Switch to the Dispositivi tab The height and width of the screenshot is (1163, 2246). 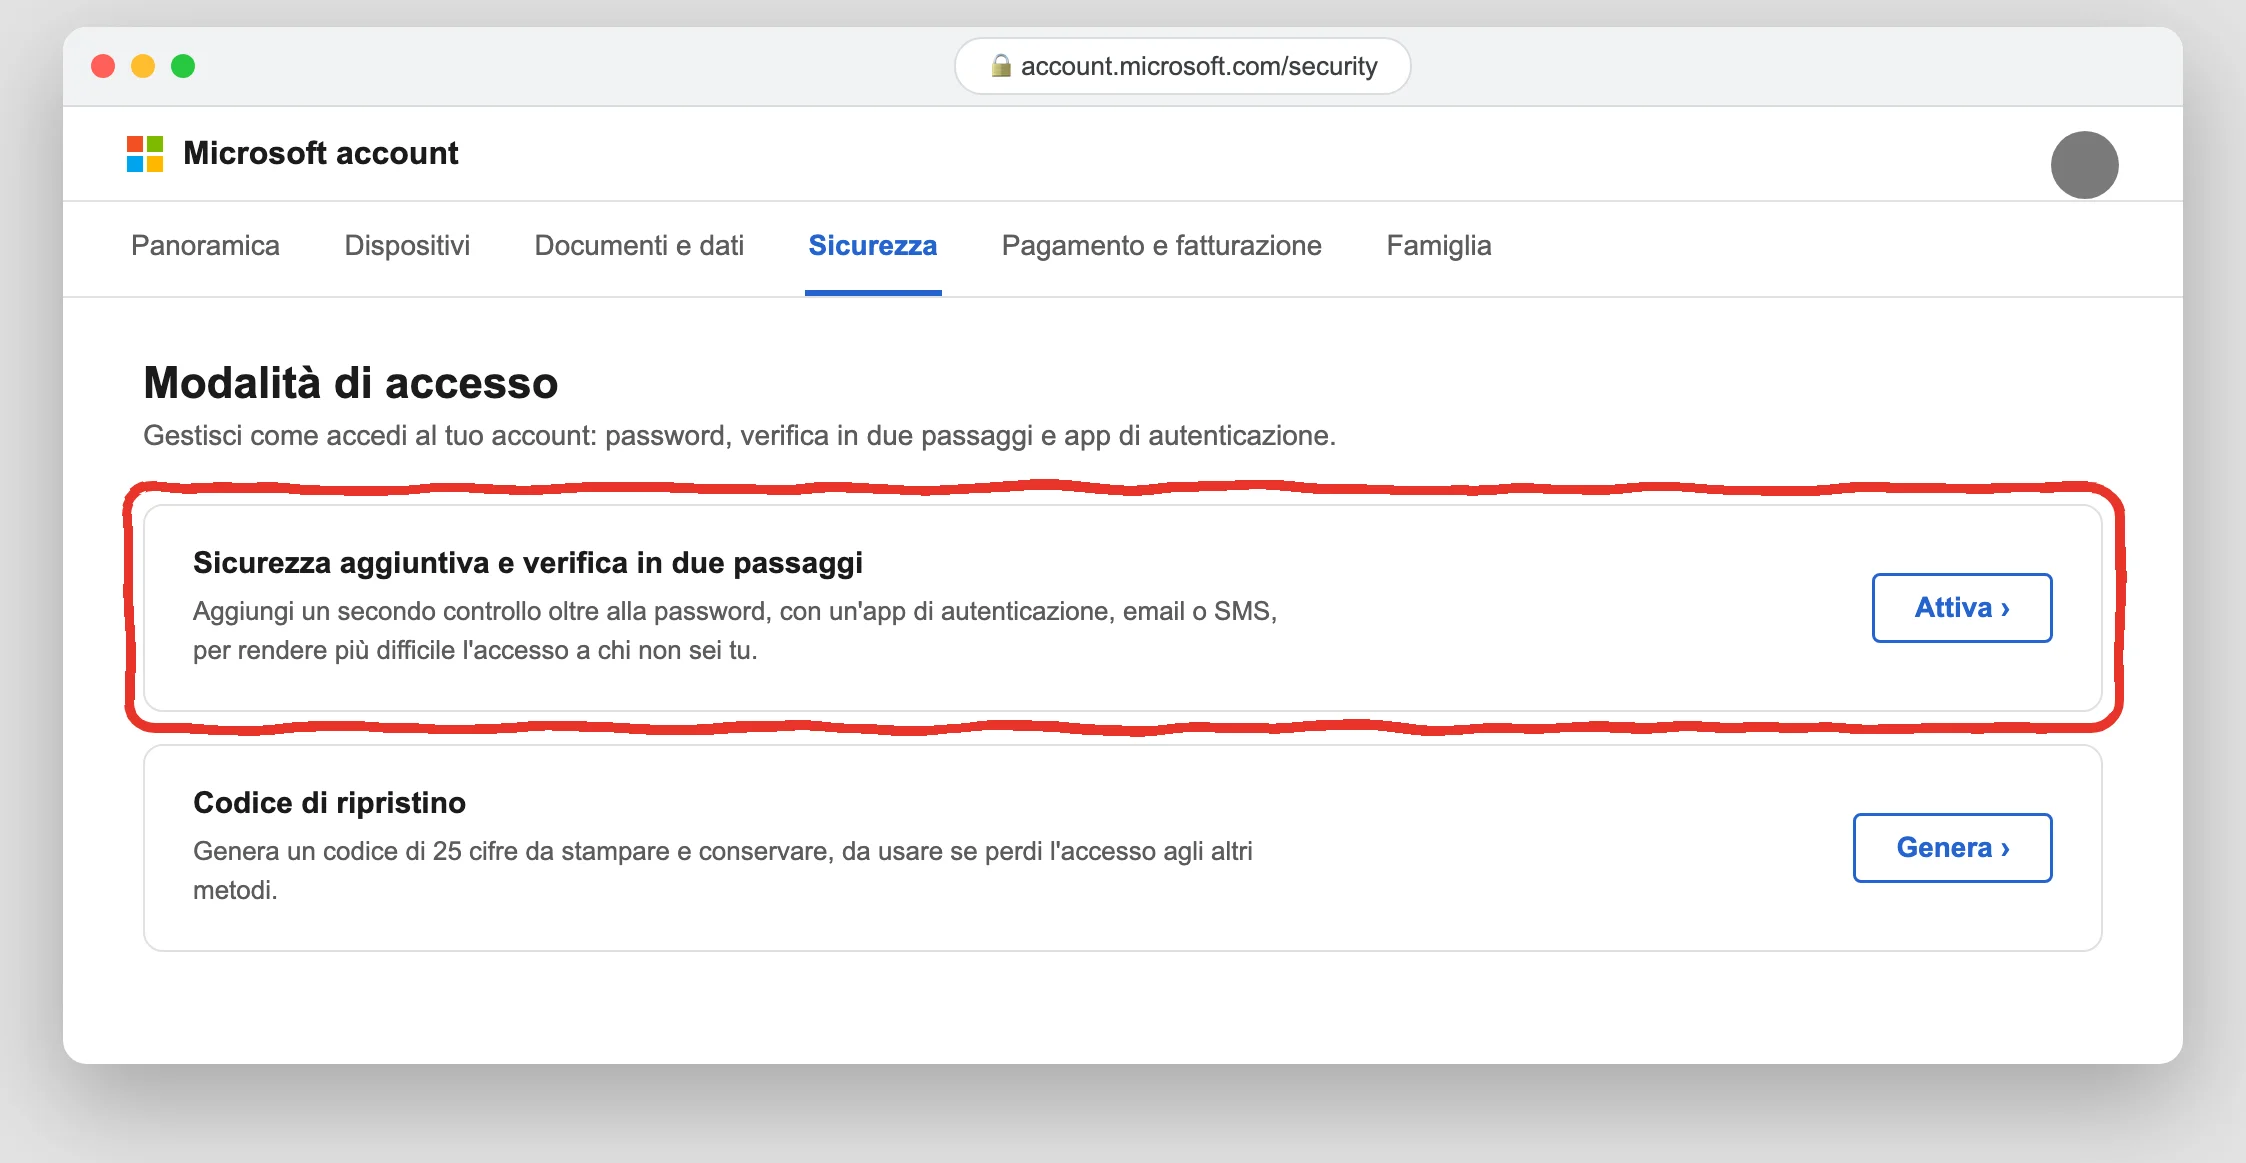(407, 246)
